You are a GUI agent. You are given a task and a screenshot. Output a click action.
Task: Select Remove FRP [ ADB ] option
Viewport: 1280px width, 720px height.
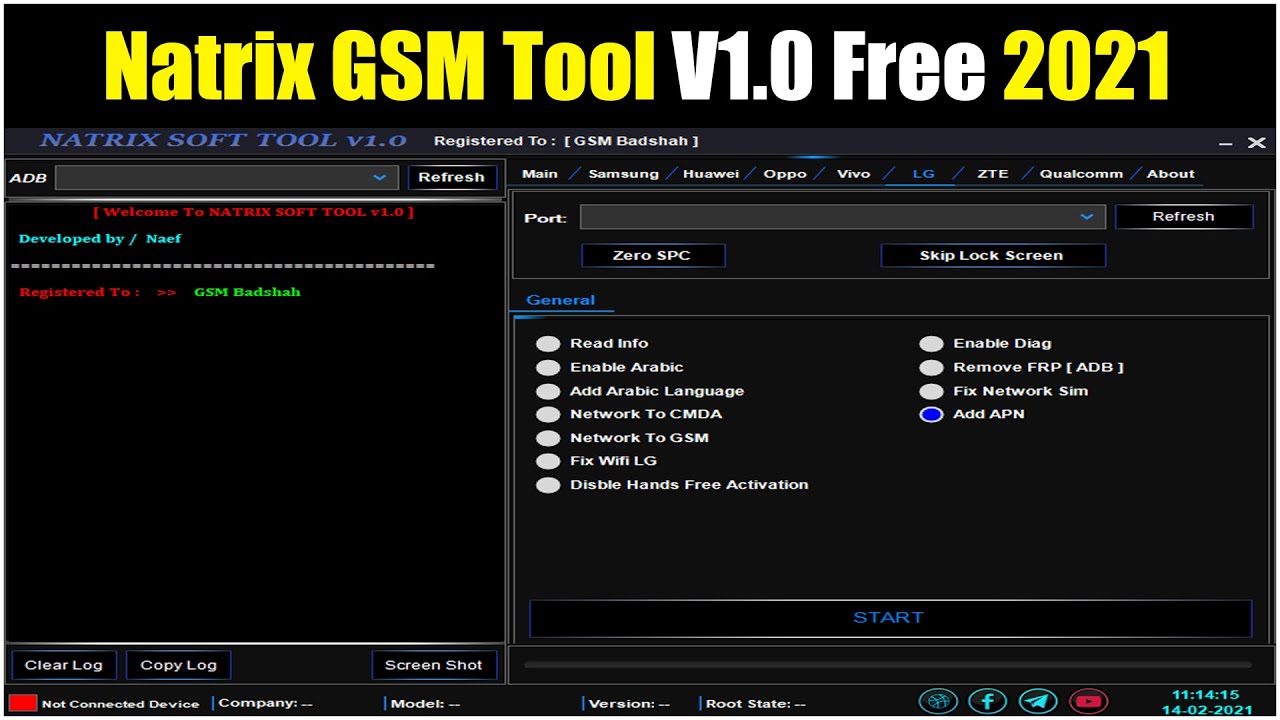(x=1021, y=367)
